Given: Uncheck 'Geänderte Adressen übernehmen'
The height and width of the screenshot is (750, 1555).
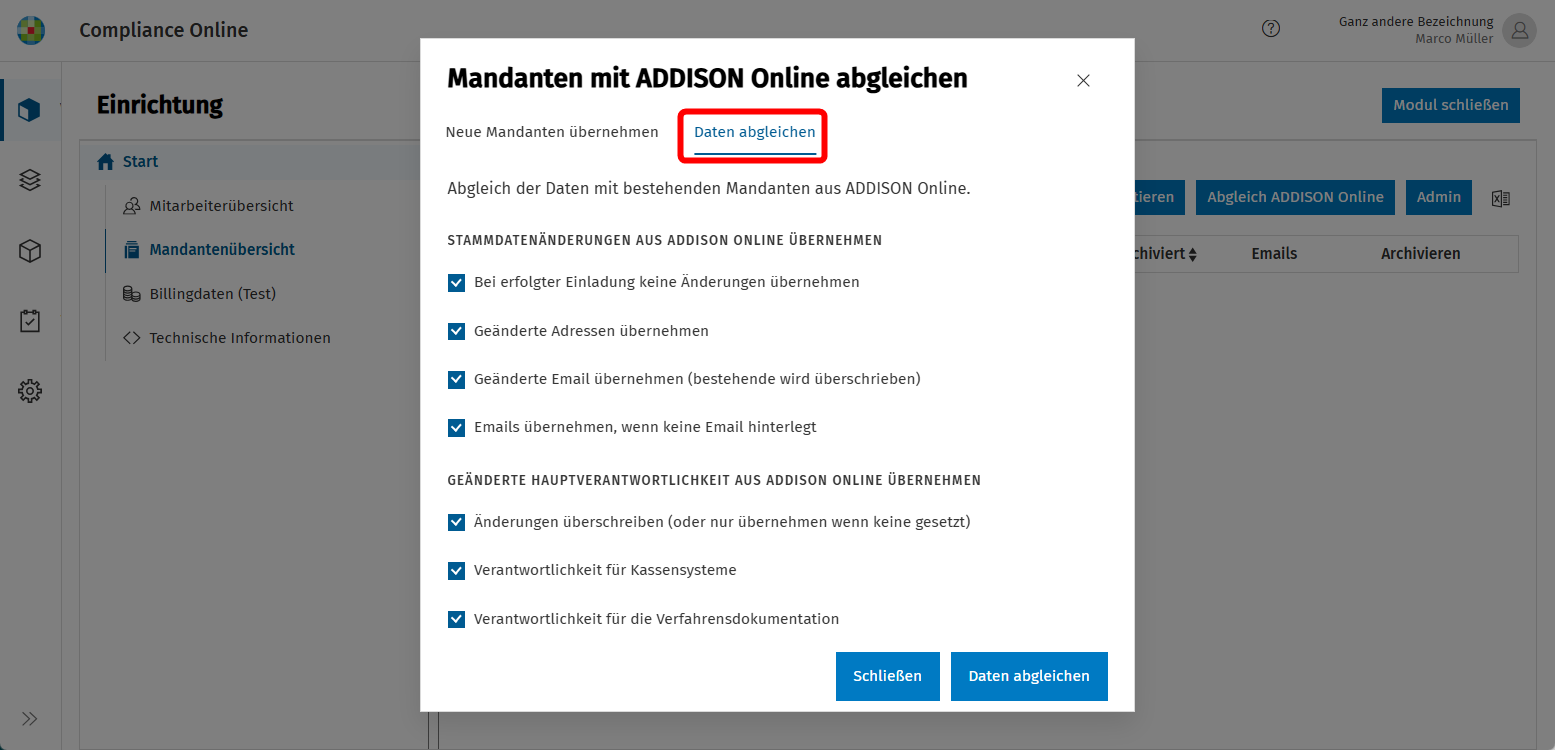Looking at the screenshot, I should click(457, 331).
